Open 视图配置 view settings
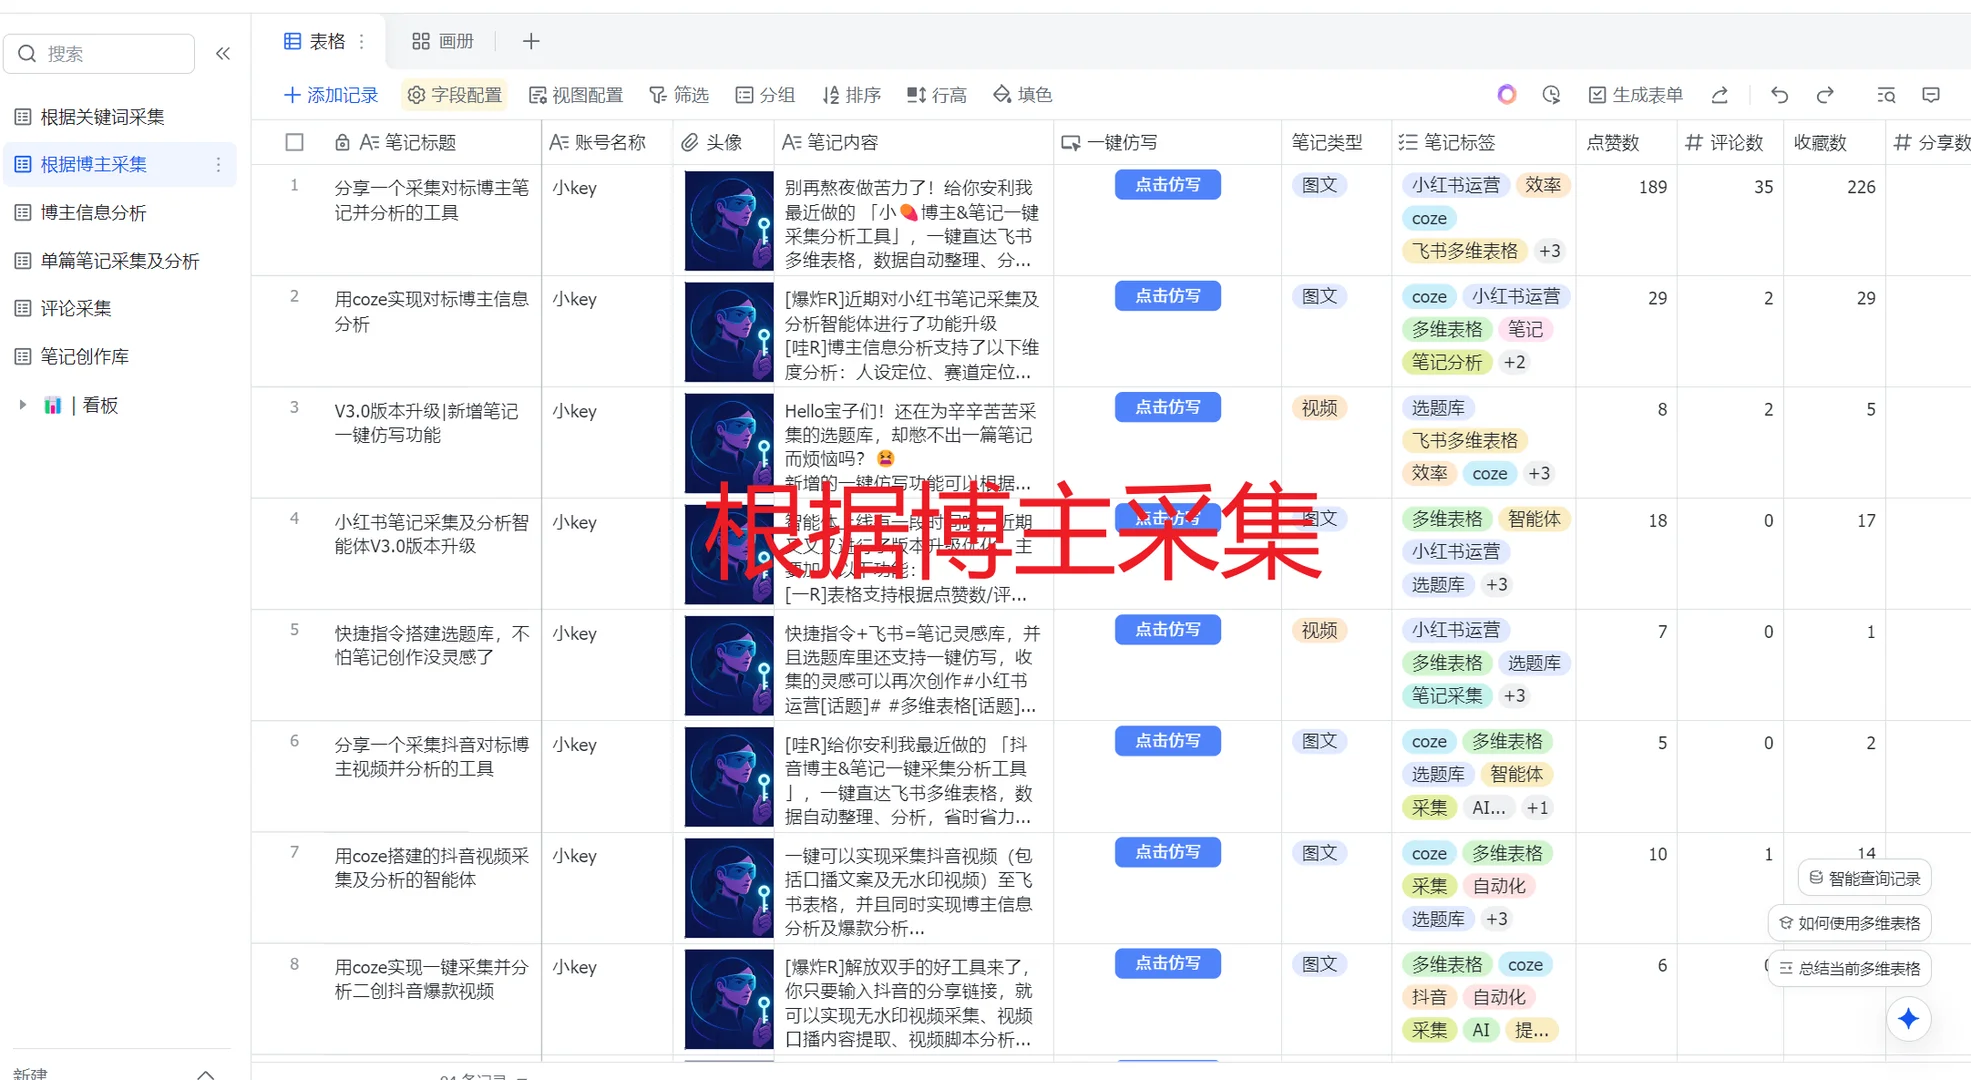Viewport: 1971px width, 1080px height. coord(576,95)
